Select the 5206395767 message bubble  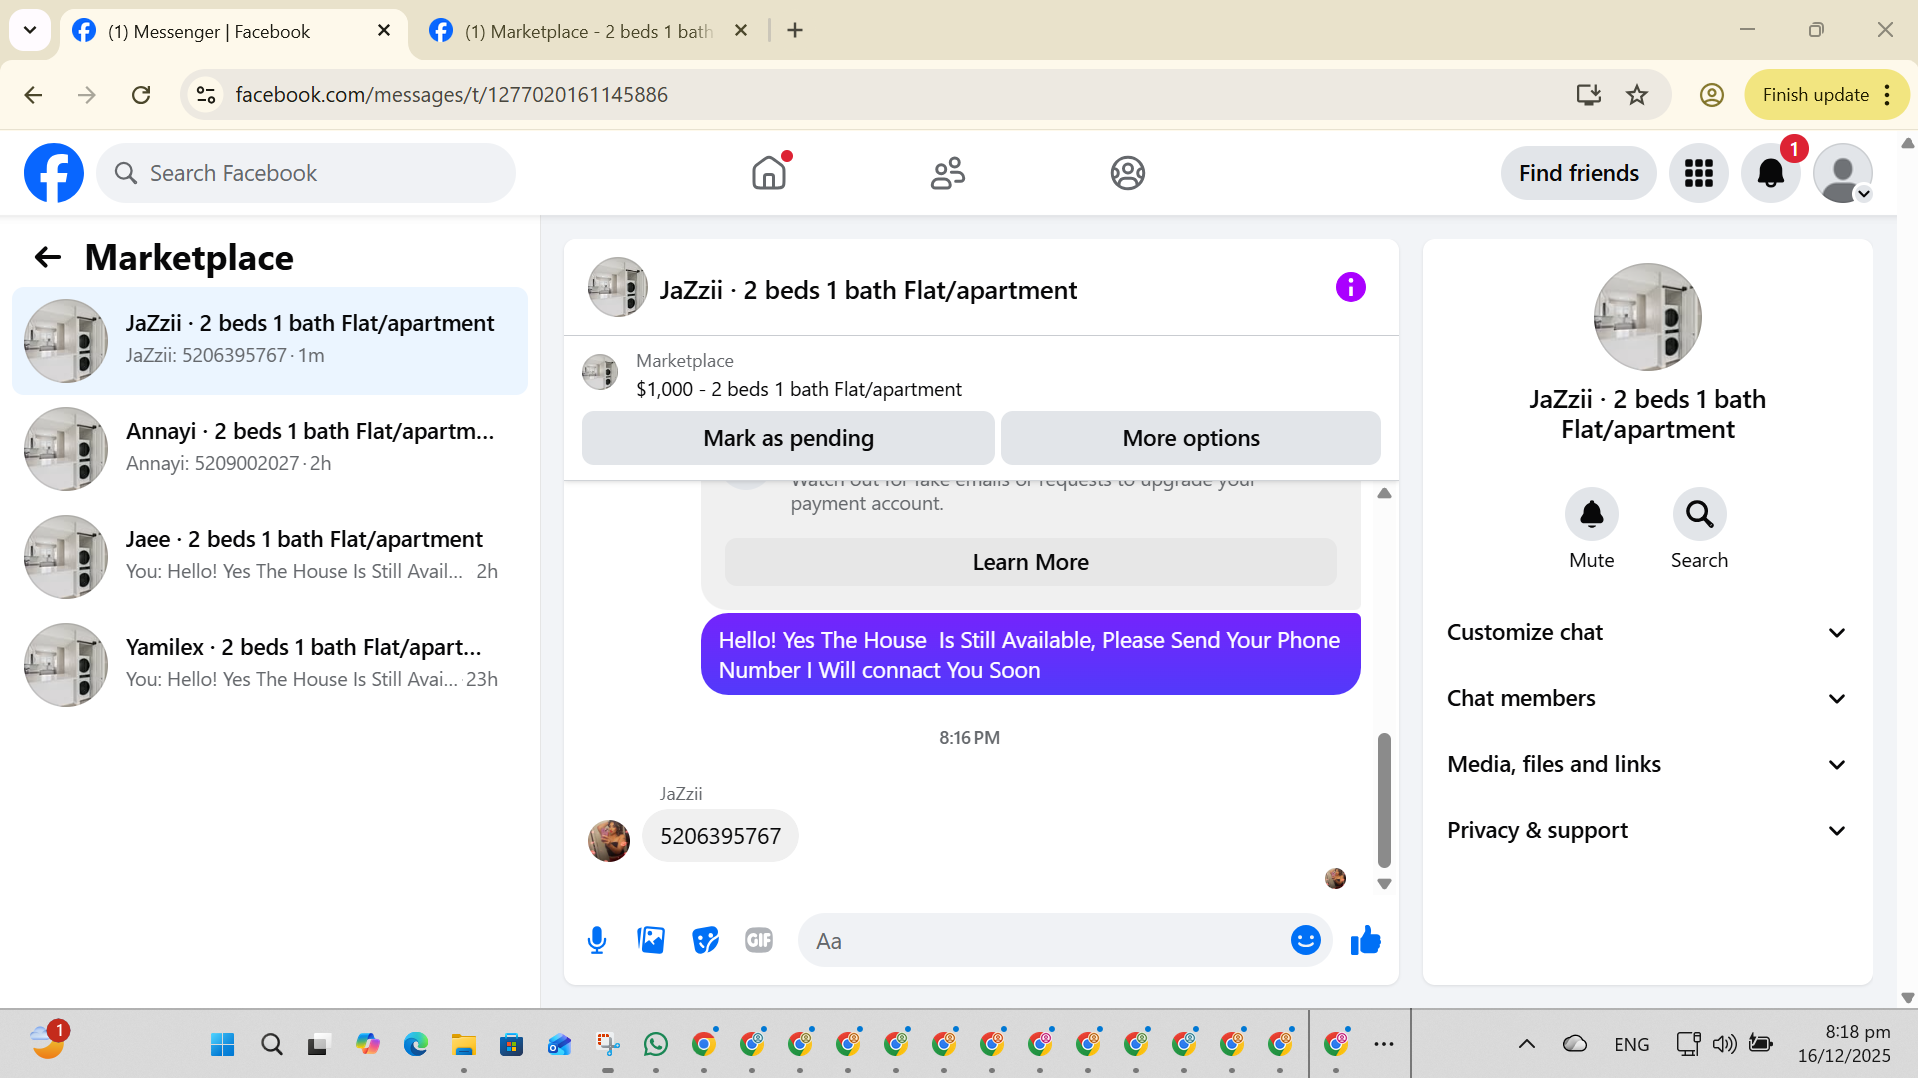[x=720, y=836]
